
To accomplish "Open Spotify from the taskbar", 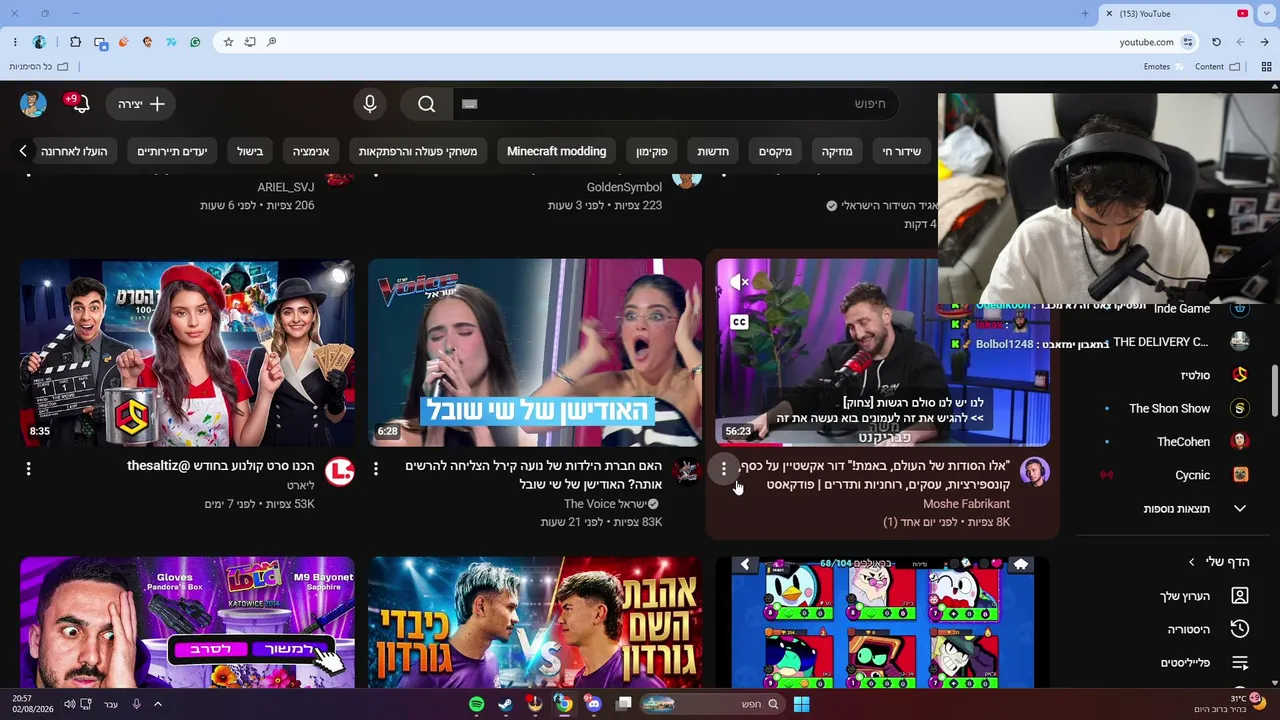I will [x=477, y=704].
